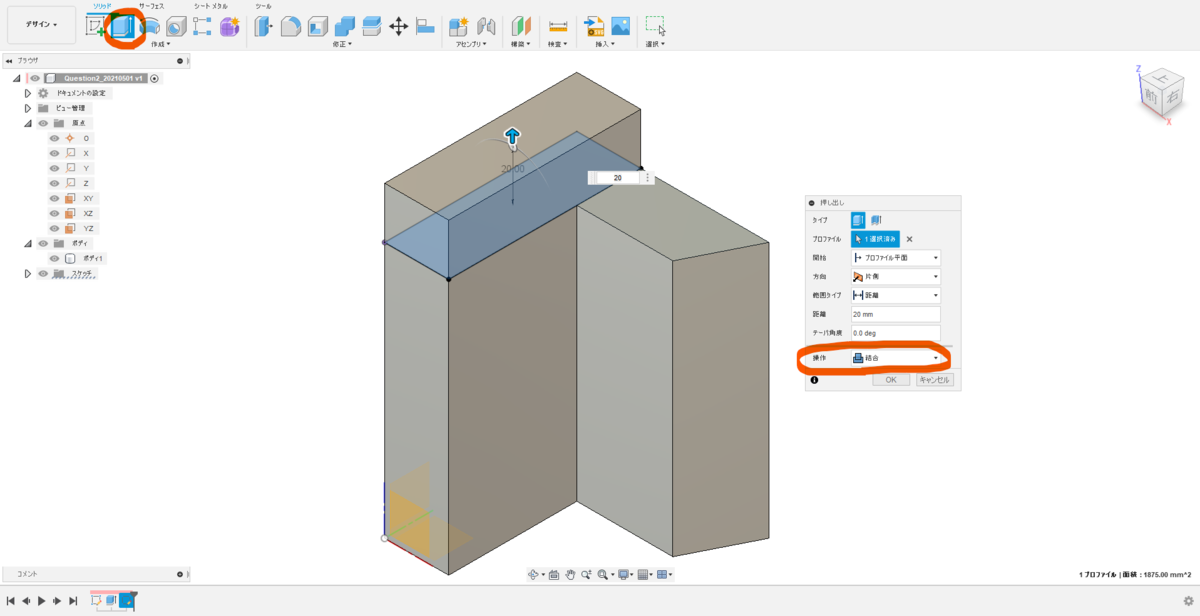1200x616 pixels.
Task: Clear the profile selection with X
Action: pos(909,239)
